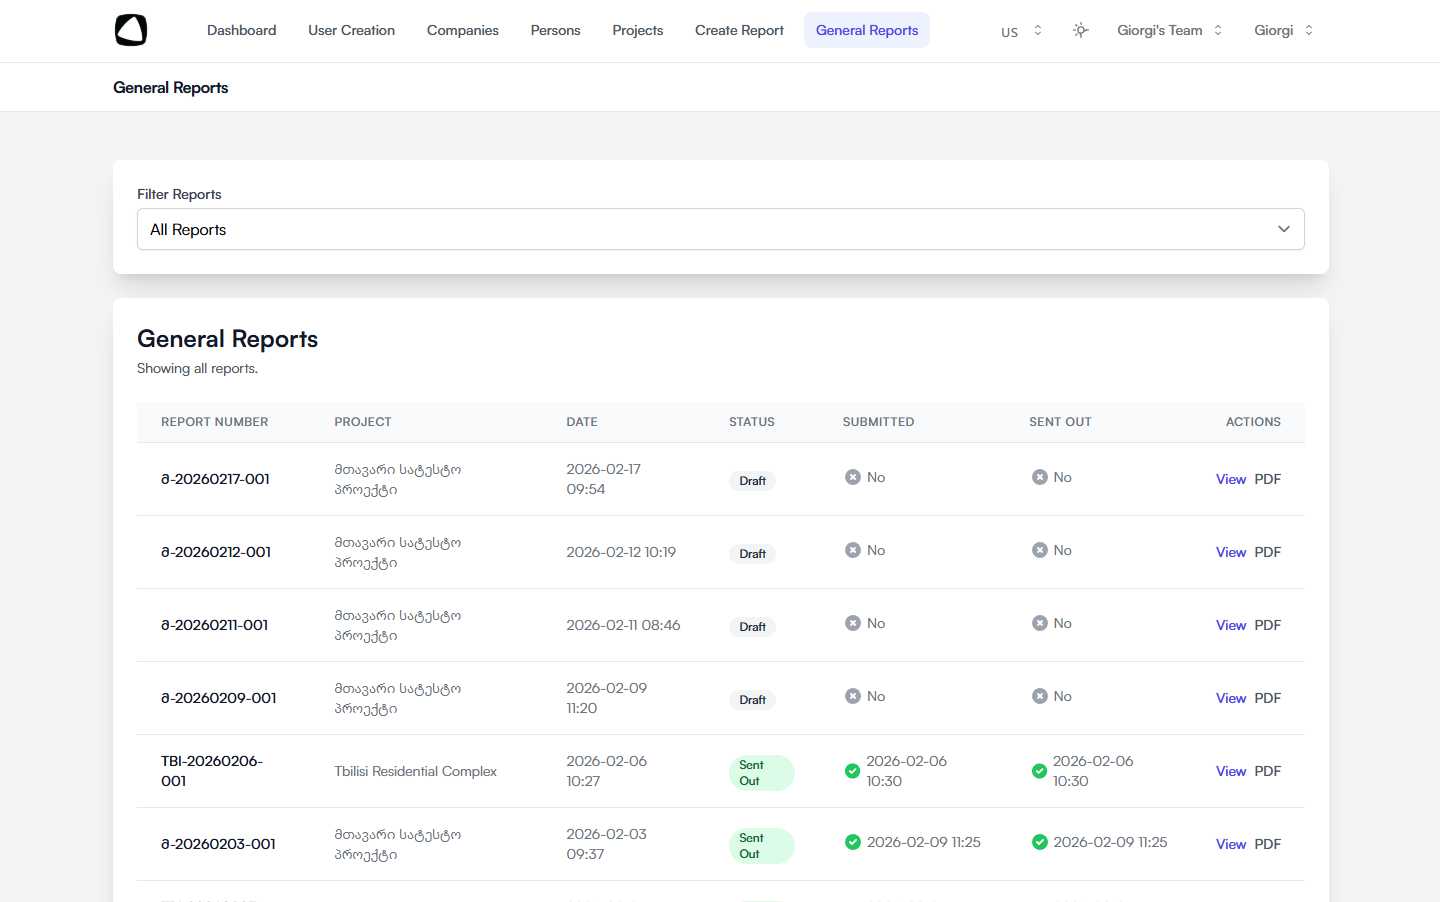1440x902 pixels.
Task: Click the Draft status badge of მ-20260211-001
Action: [752, 627]
